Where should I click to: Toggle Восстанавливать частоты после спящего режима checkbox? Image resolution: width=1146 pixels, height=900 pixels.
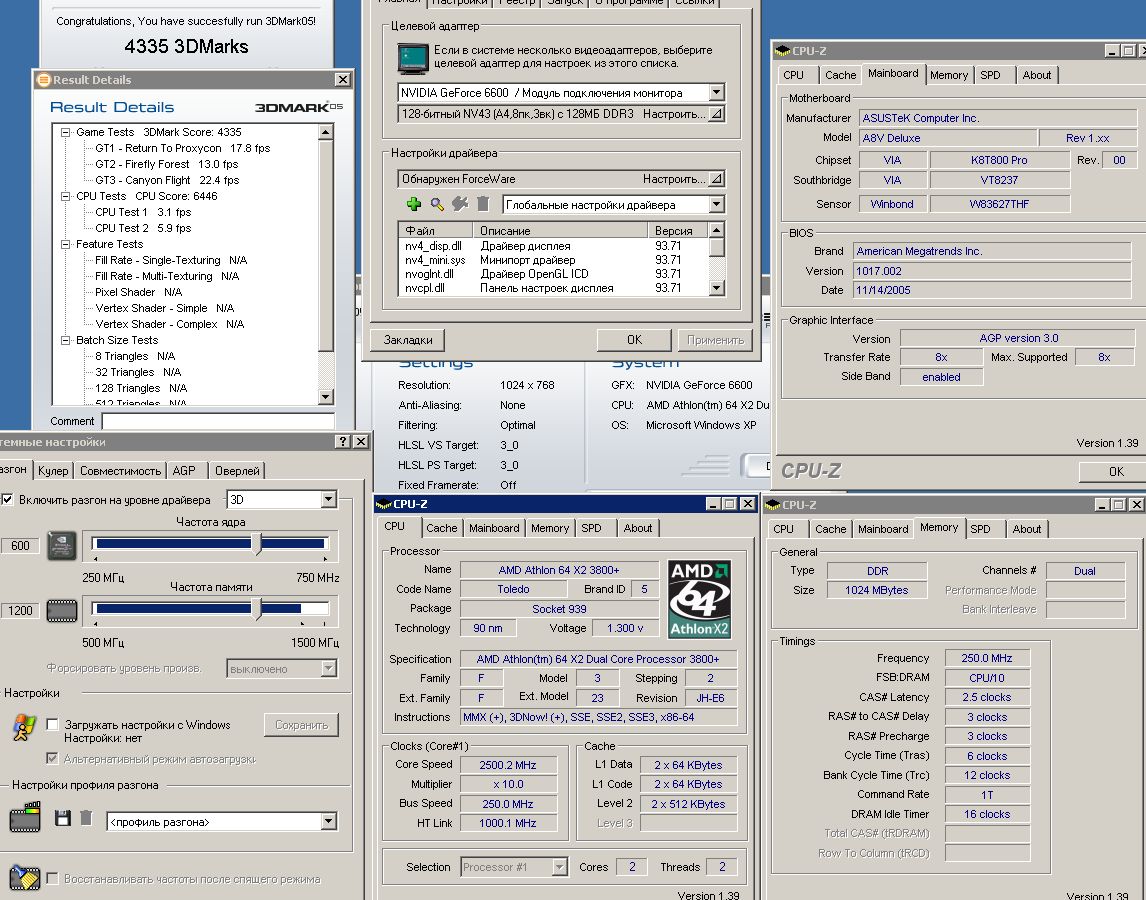53,878
